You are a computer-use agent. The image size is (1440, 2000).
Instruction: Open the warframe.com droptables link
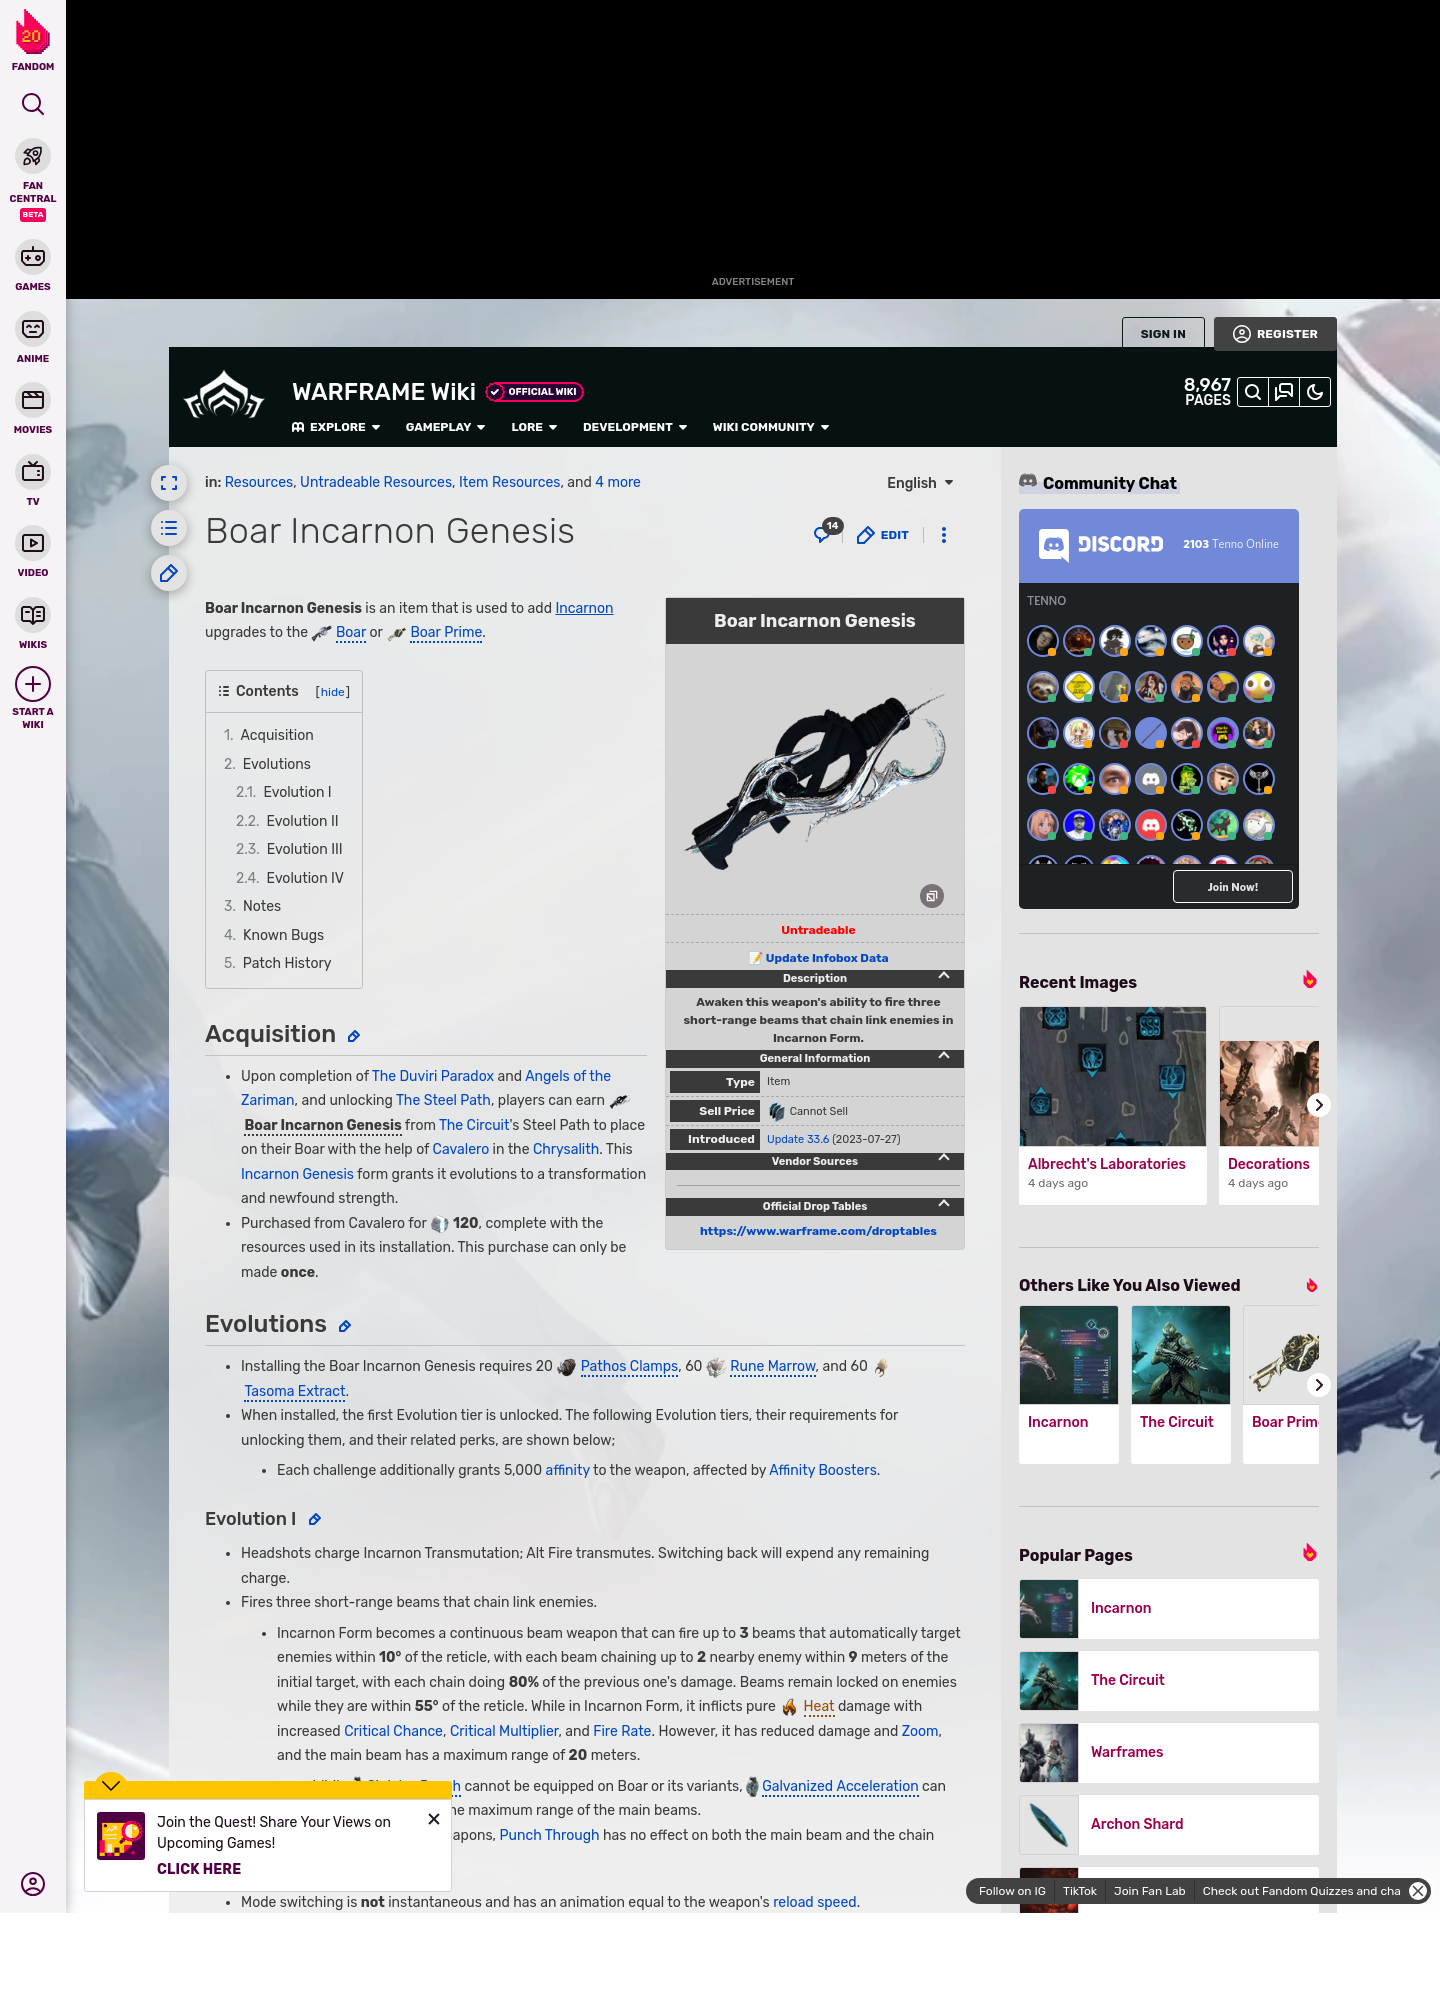point(818,1231)
